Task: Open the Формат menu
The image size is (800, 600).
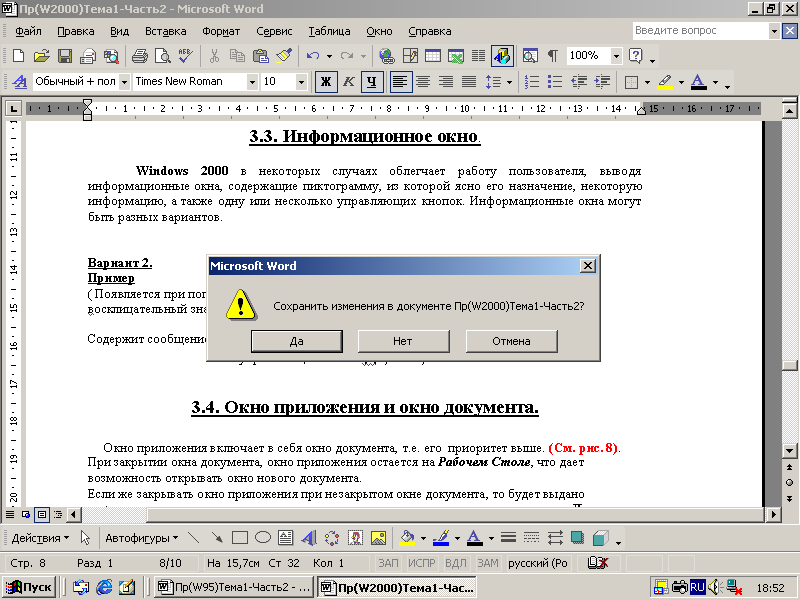Action: [221, 31]
